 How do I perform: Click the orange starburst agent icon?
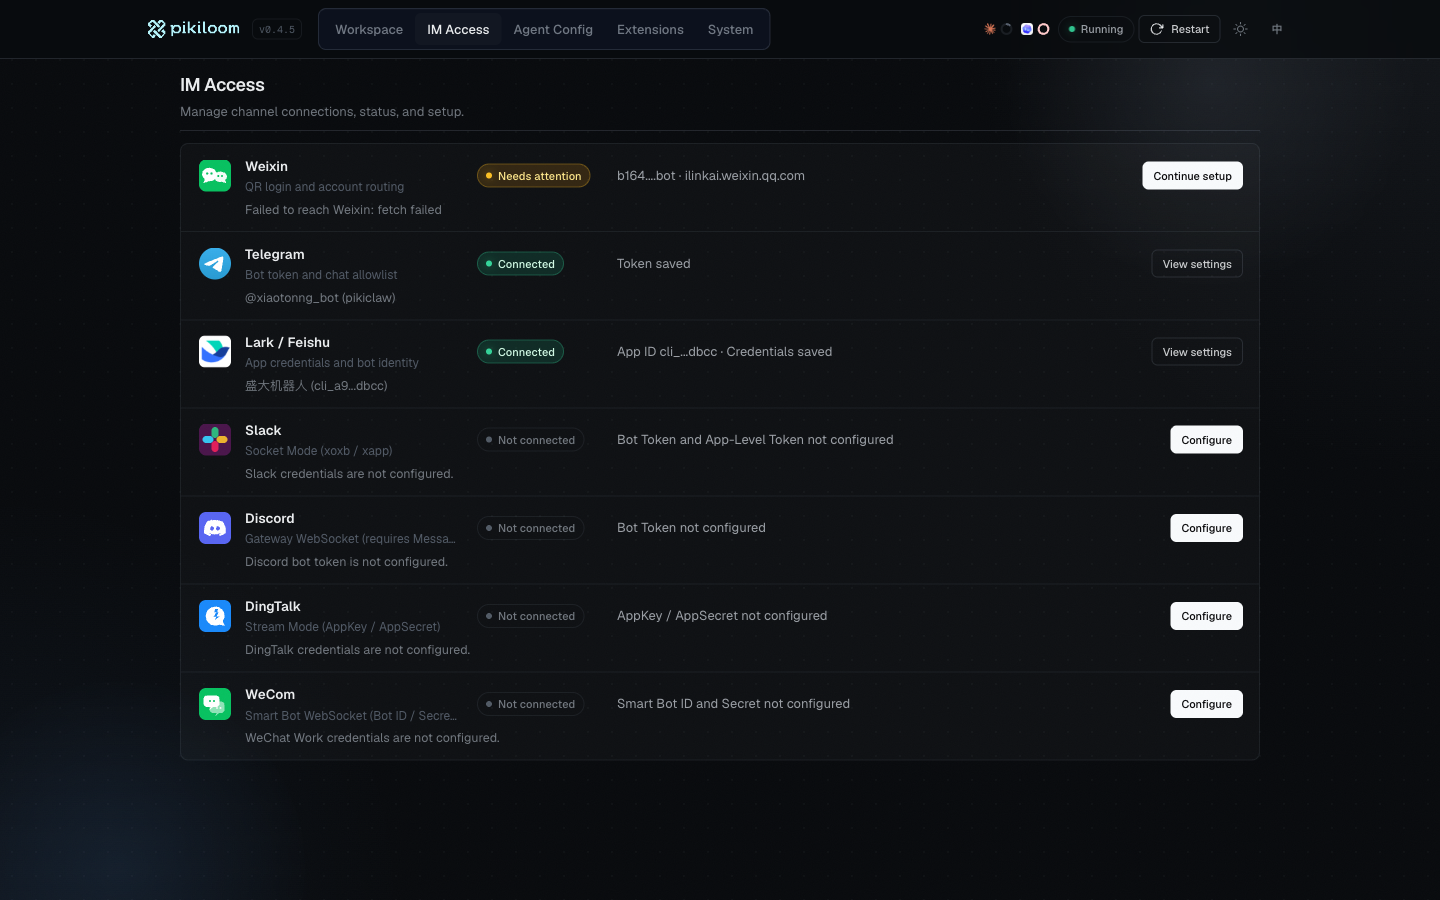(x=990, y=29)
